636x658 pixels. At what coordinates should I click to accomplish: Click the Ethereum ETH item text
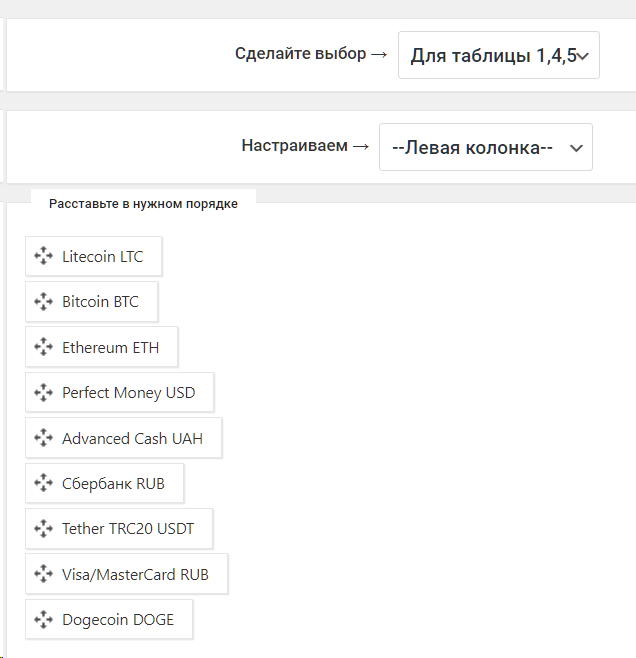(110, 347)
